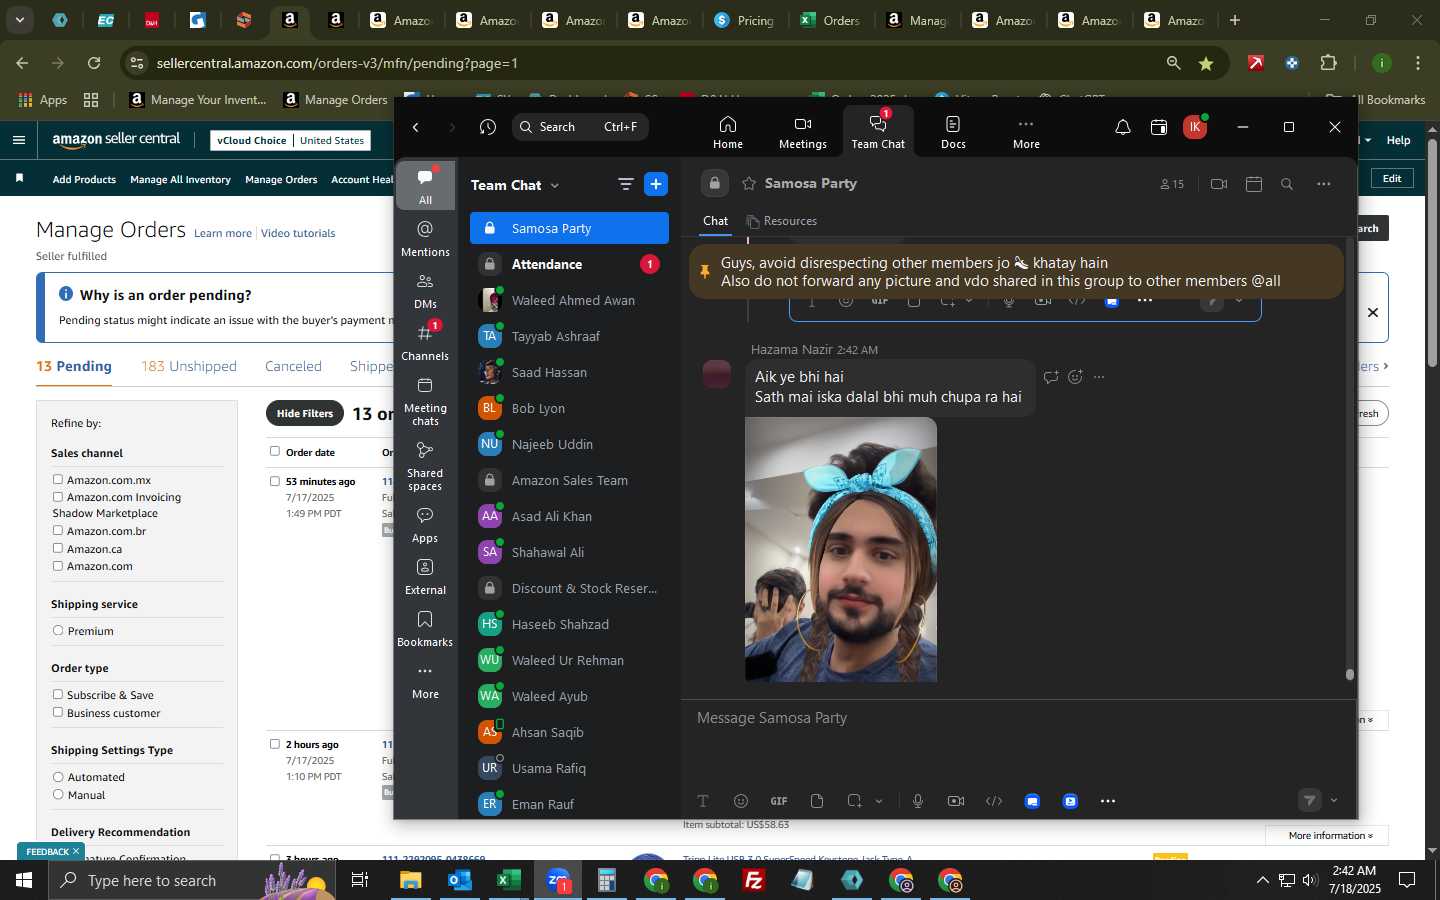Expand the screenshot tool dropdown arrow in composer

[x=879, y=801]
